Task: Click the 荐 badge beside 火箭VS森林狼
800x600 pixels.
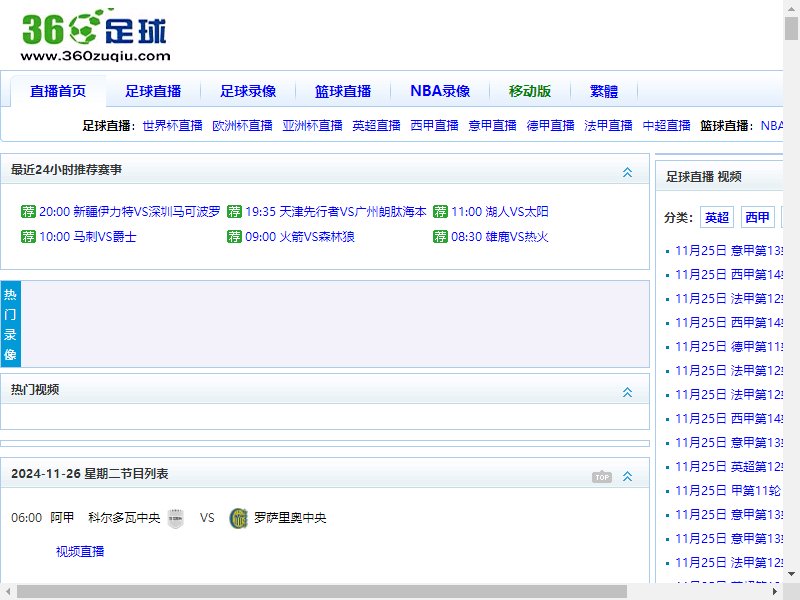Action: click(x=234, y=236)
